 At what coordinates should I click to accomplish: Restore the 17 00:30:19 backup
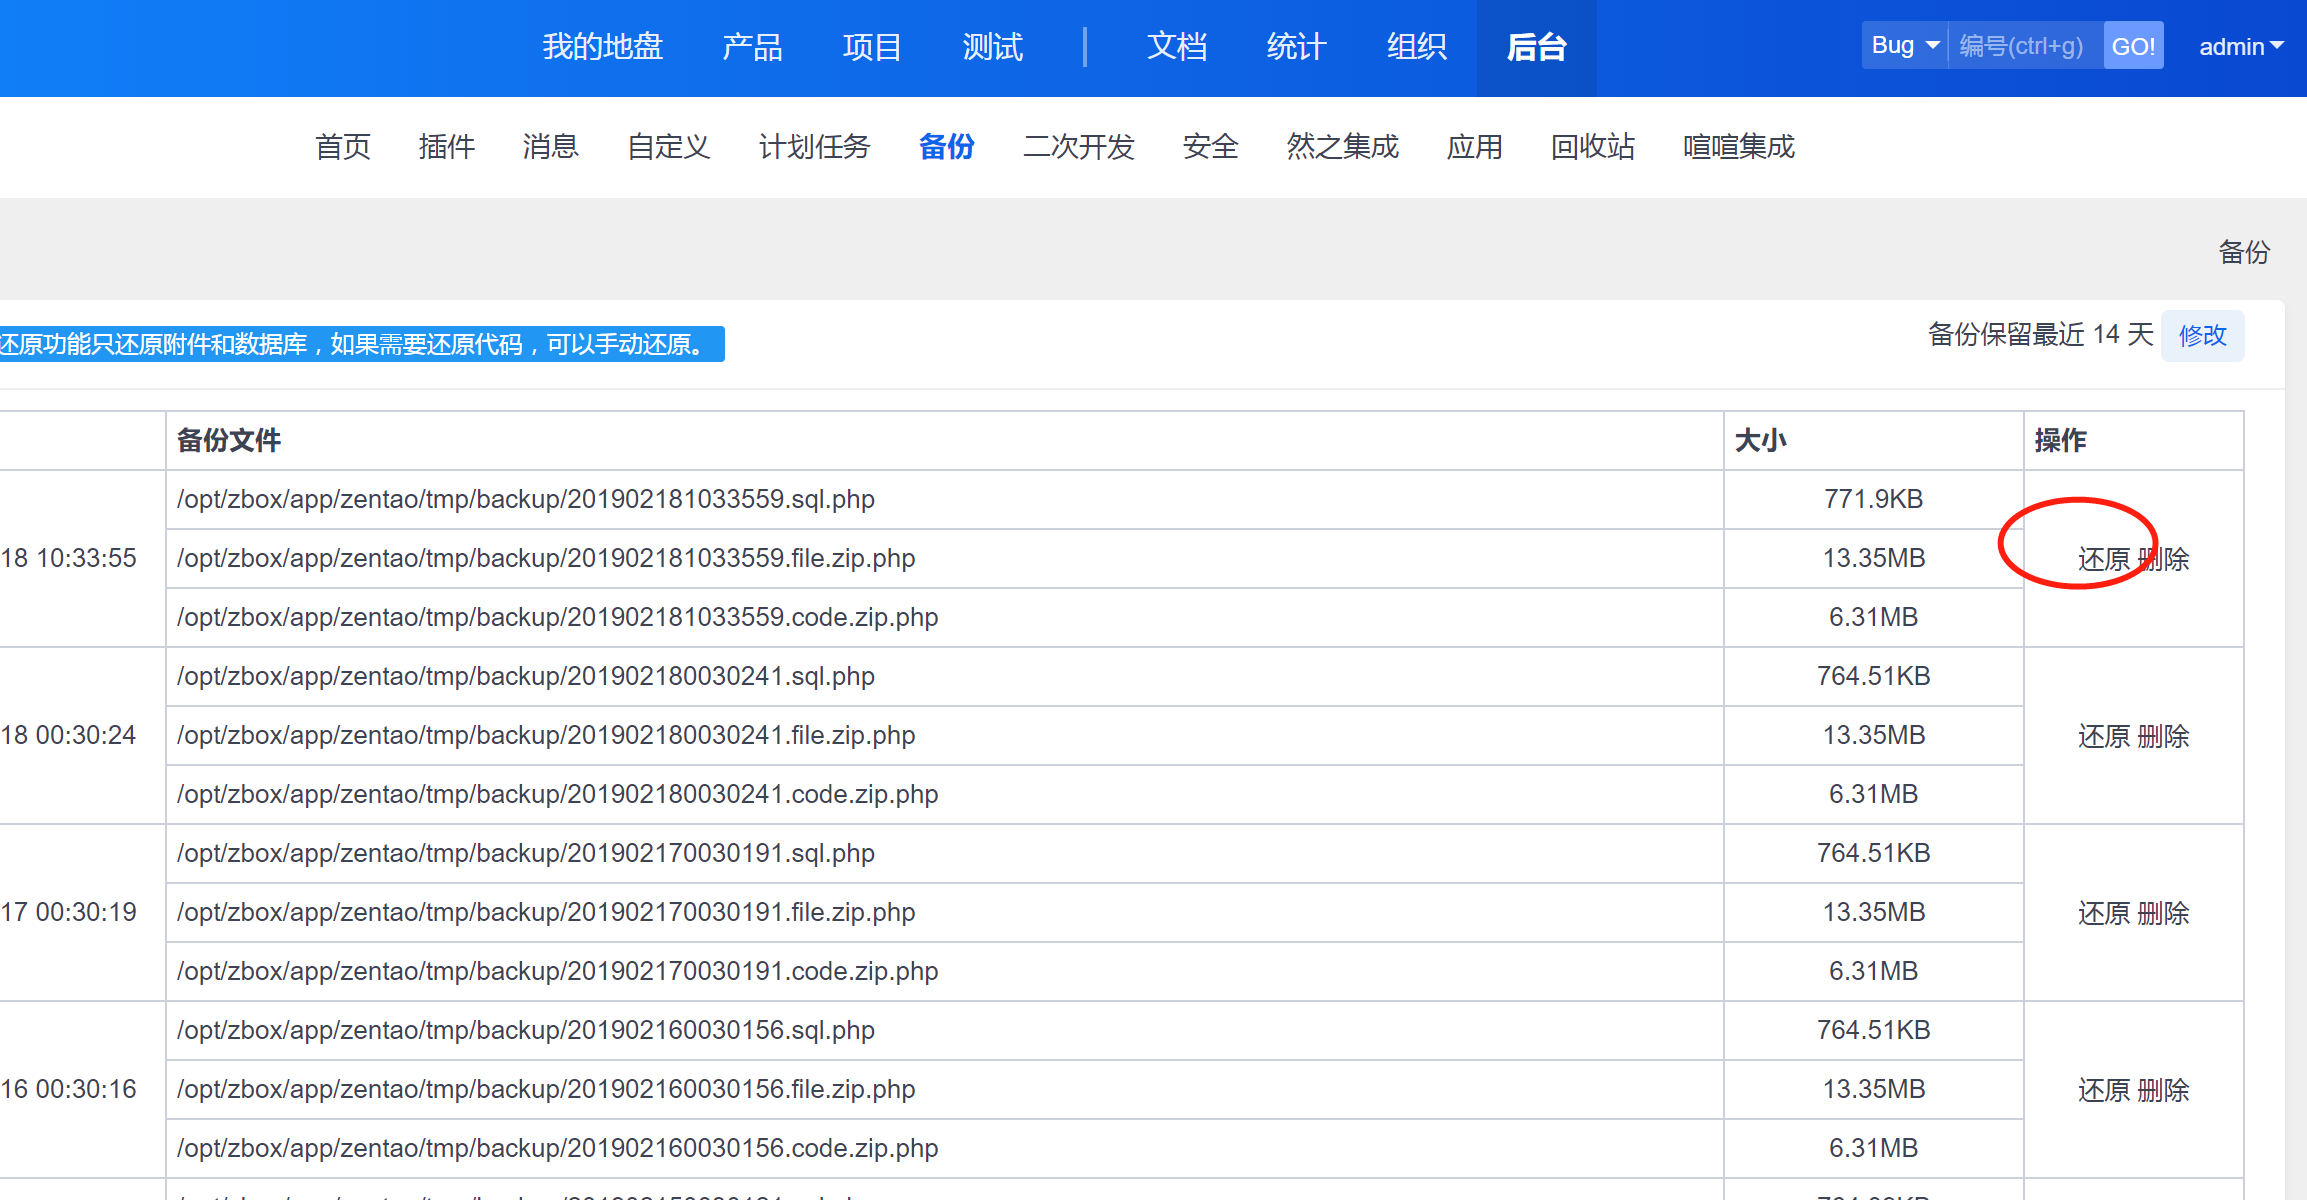tap(2103, 913)
